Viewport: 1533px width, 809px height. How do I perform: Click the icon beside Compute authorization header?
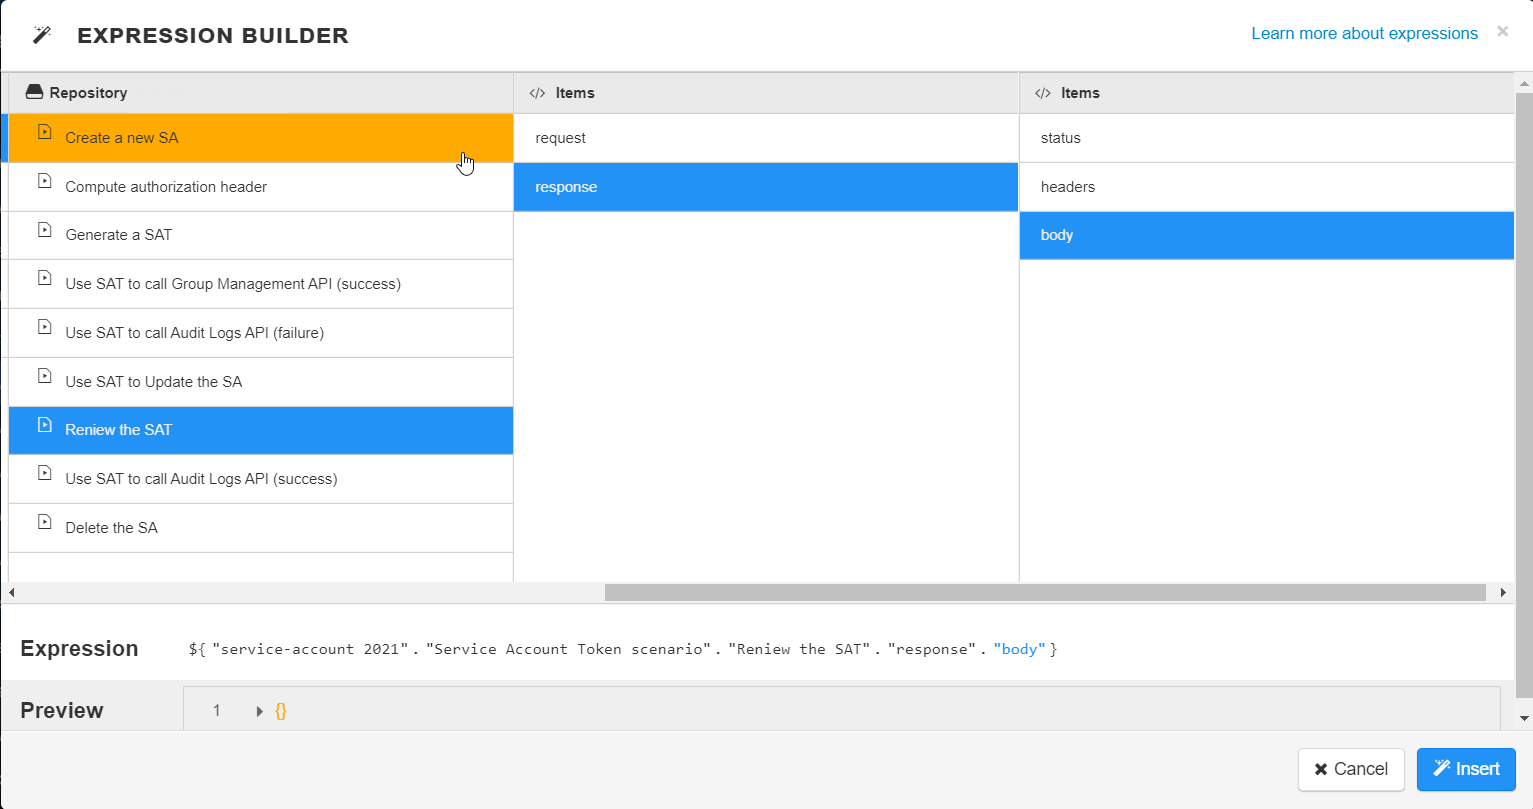(x=44, y=181)
